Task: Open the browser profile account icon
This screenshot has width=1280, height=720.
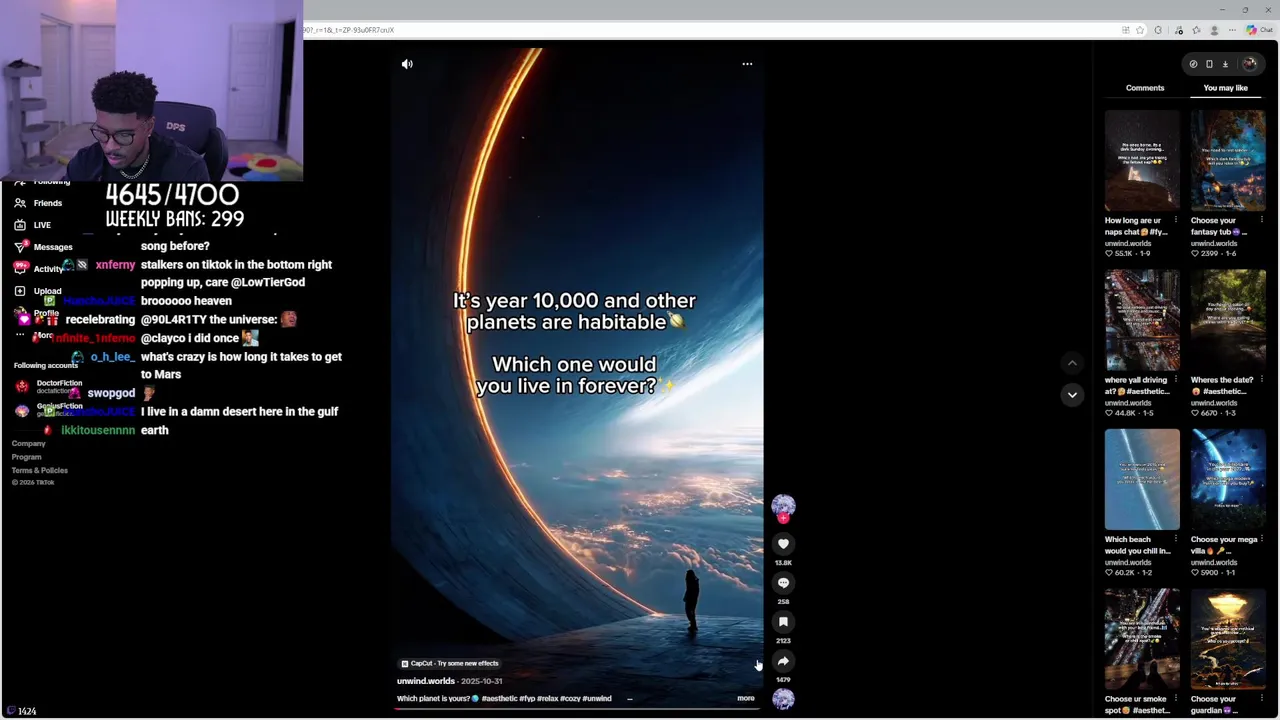Action: click(1215, 30)
